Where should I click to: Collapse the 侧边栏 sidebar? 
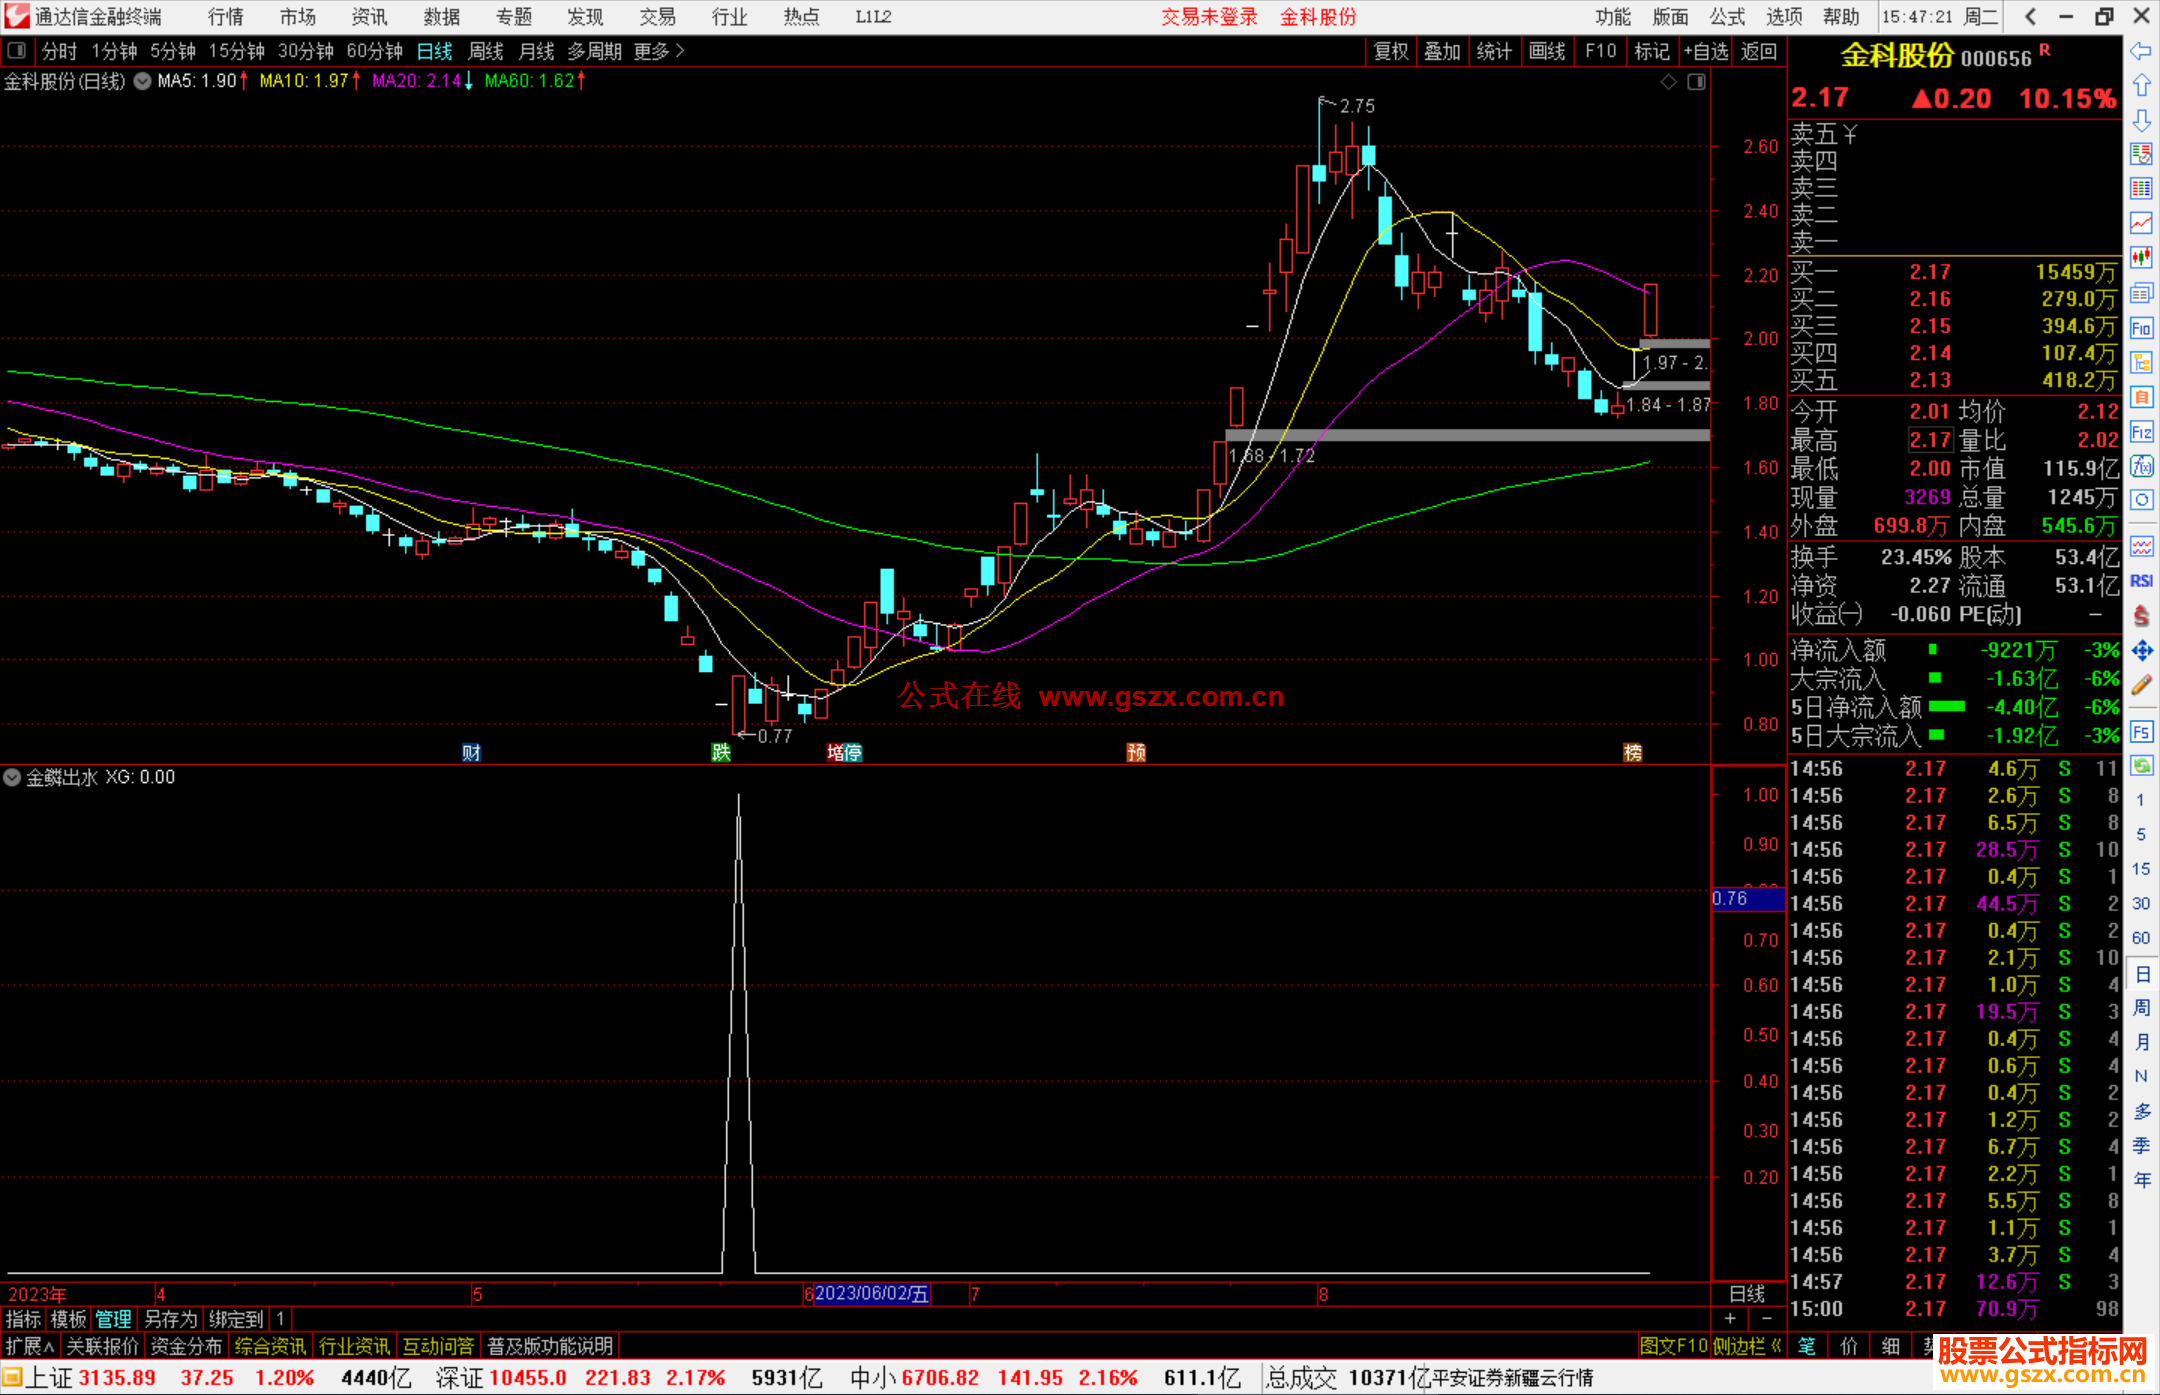click(x=1748, y=1346)
